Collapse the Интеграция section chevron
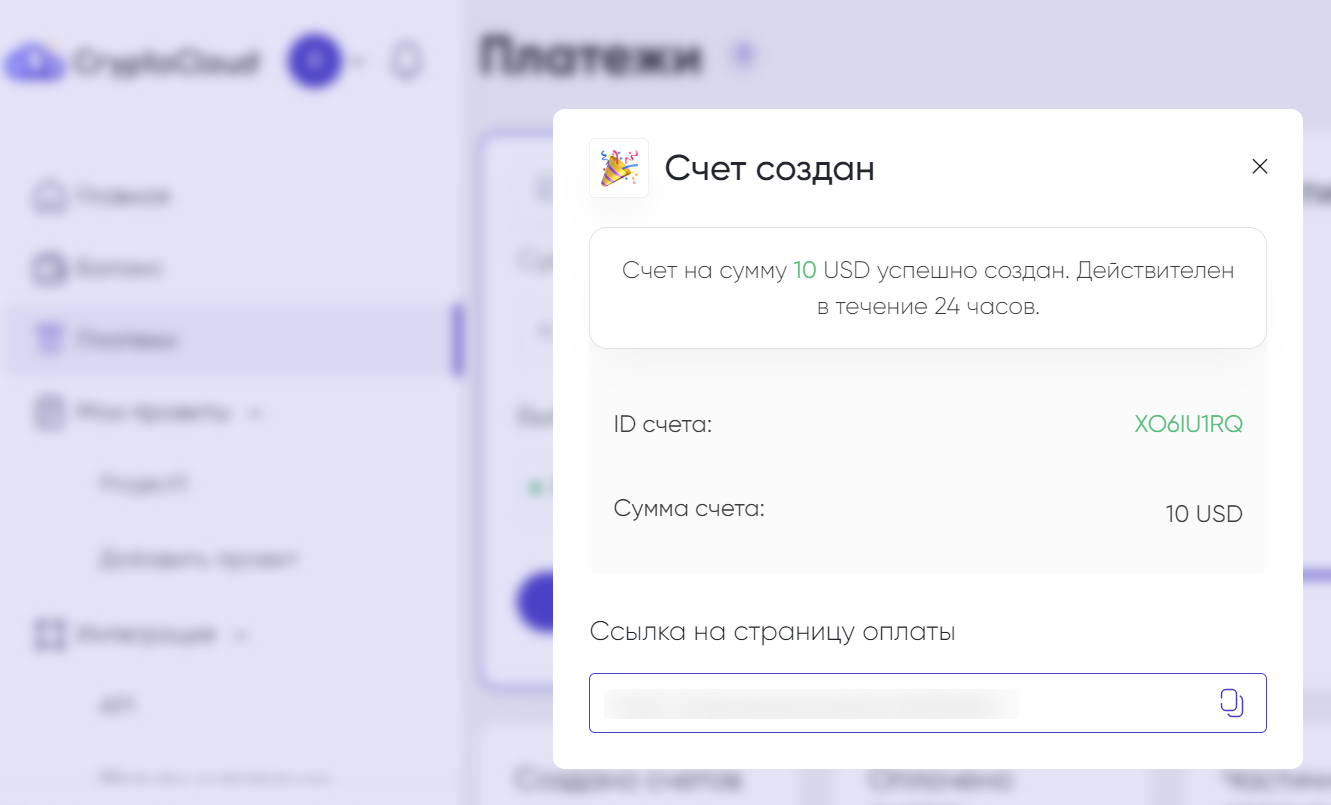Screen dimensions: 1331x805 240,634
